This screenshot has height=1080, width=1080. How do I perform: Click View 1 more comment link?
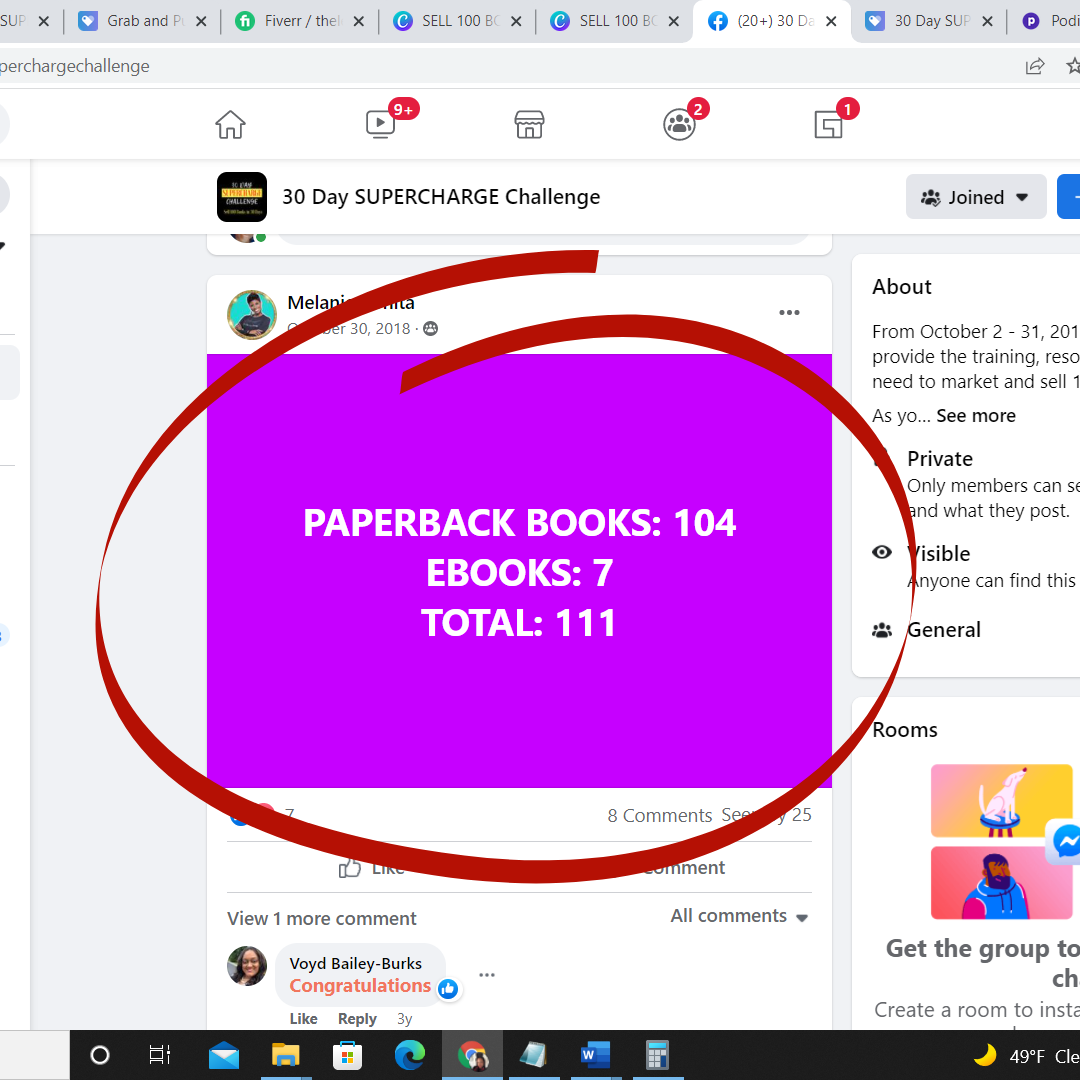(x=322, y=918)
